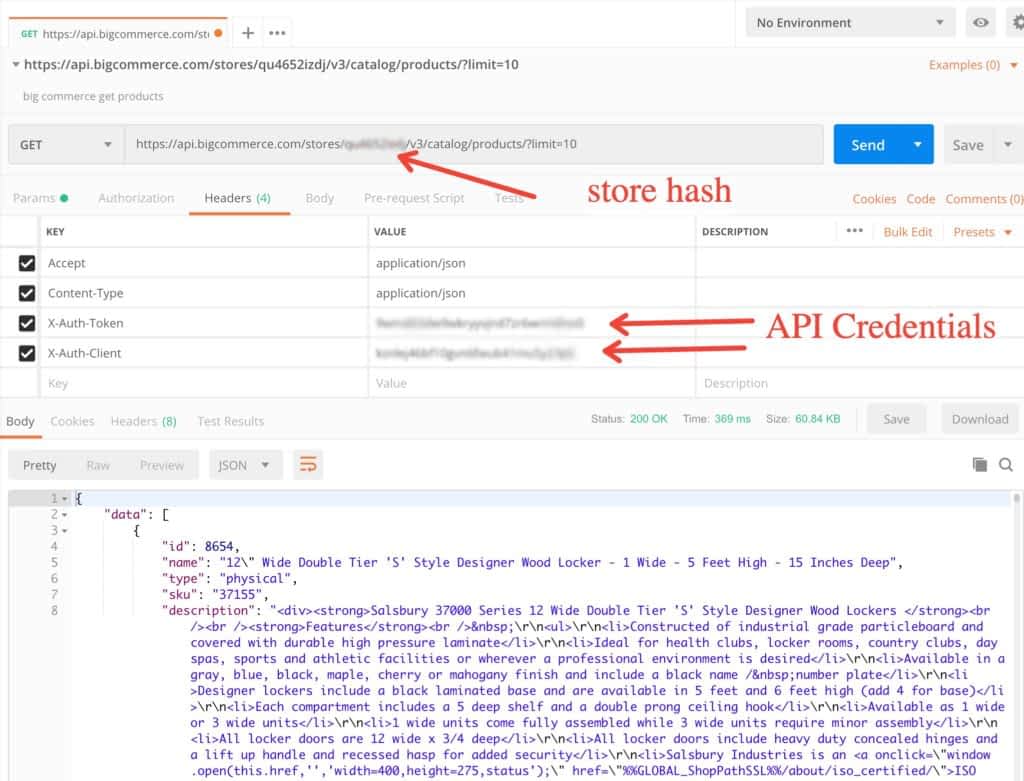This screenshot has width=1024, height=781.
Task: Click the Download response button
Action: pos(980,419)
